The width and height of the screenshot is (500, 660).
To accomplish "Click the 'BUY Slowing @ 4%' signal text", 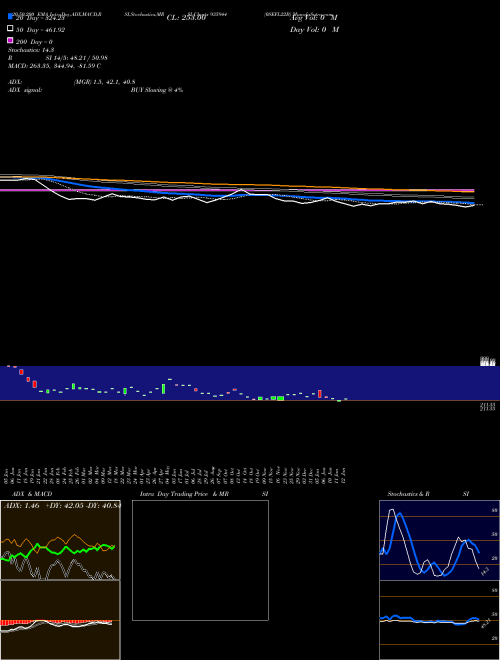I will (x=157, y=90).
